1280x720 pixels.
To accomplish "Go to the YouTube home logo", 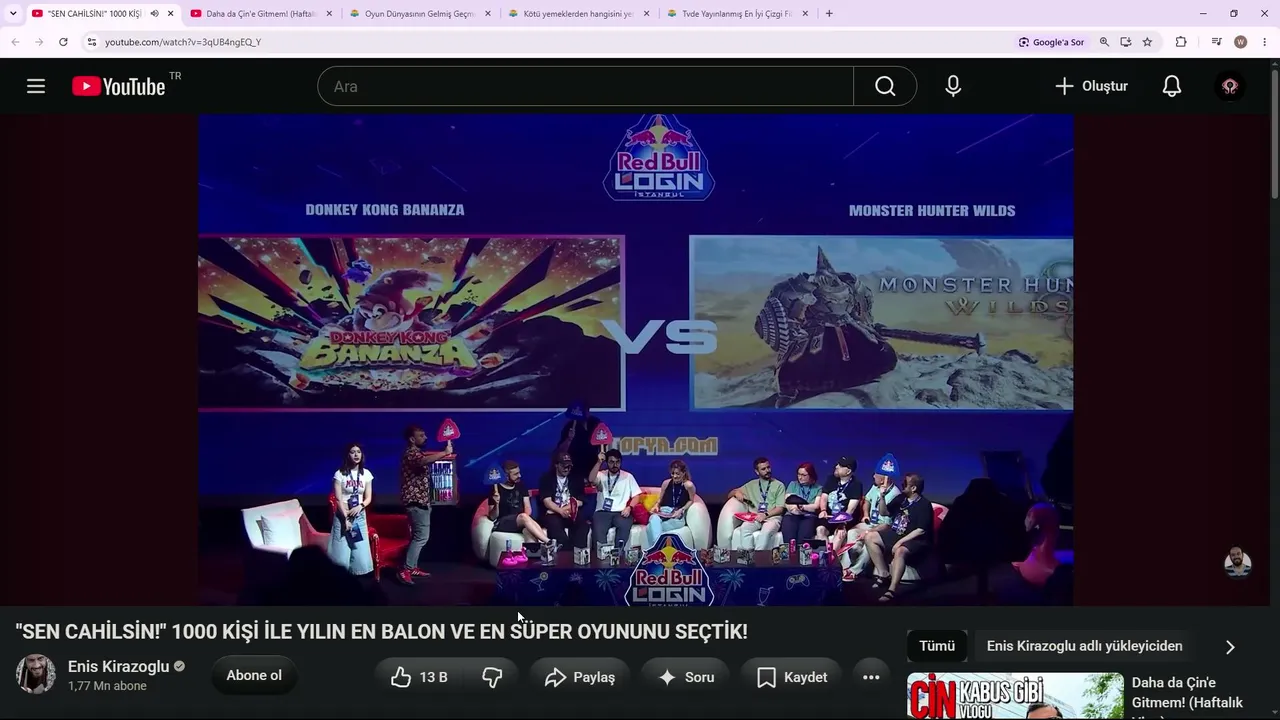I will [119, 86].
